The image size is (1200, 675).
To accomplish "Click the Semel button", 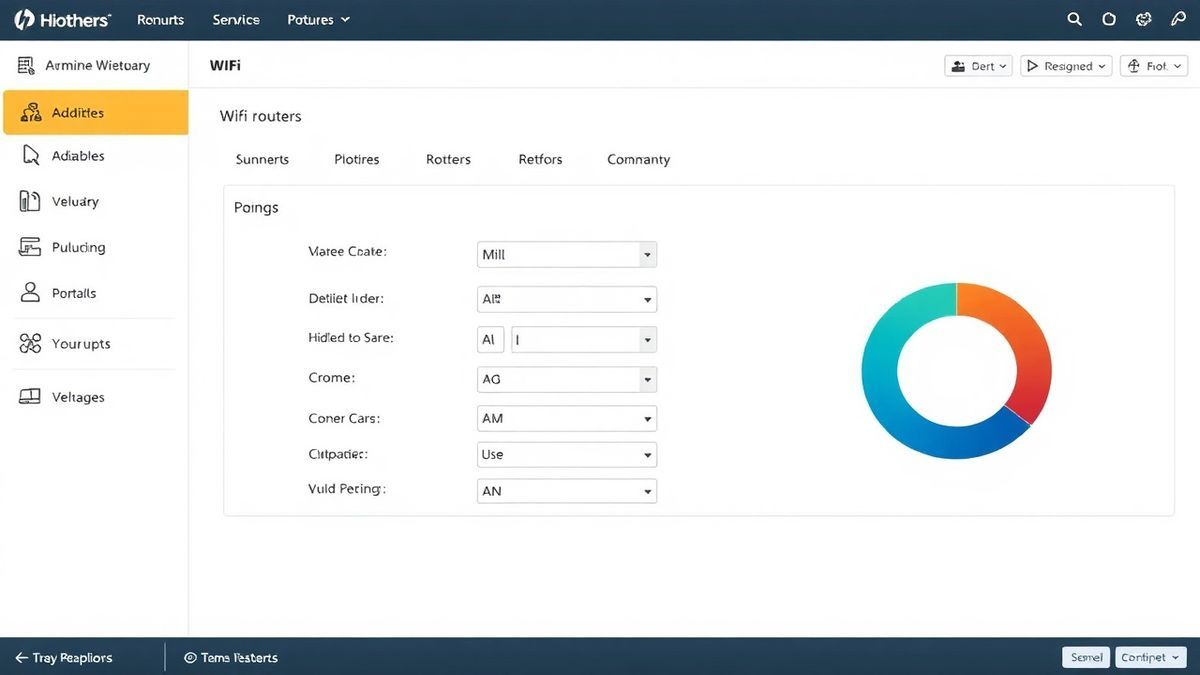I will pyautogui.click(x=1086, y=657).
